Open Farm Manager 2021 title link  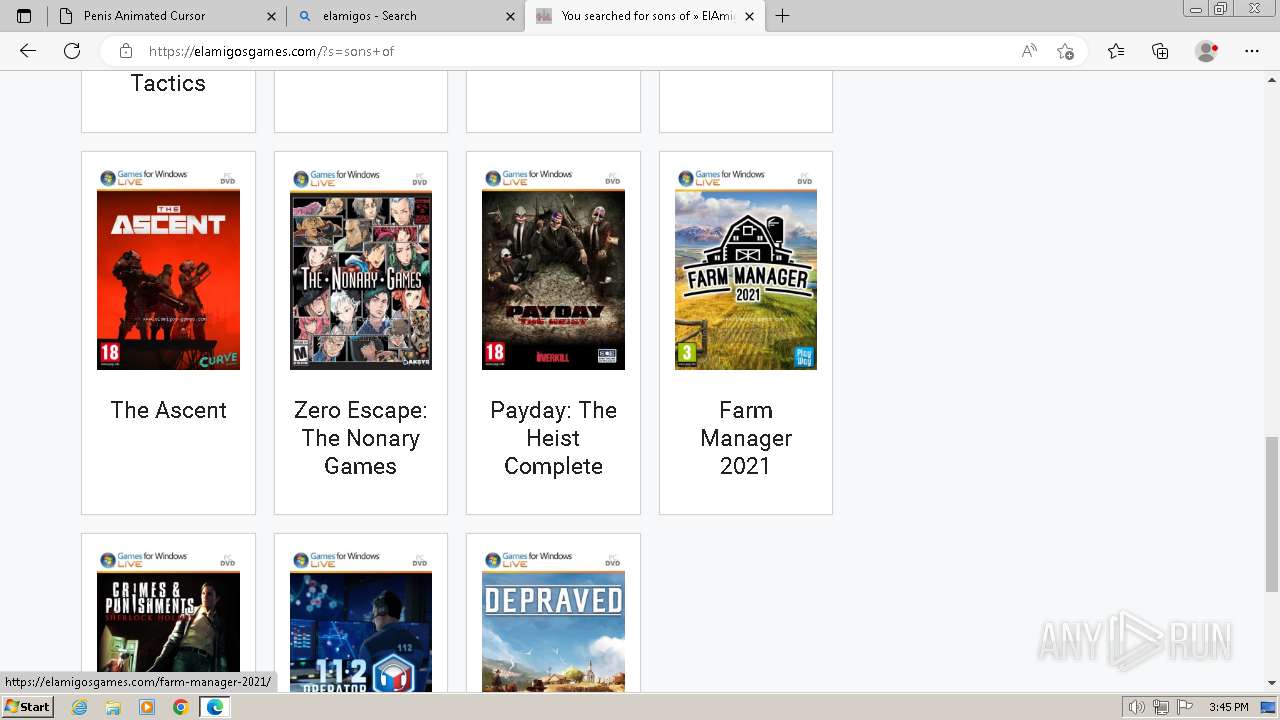point(746,438)
